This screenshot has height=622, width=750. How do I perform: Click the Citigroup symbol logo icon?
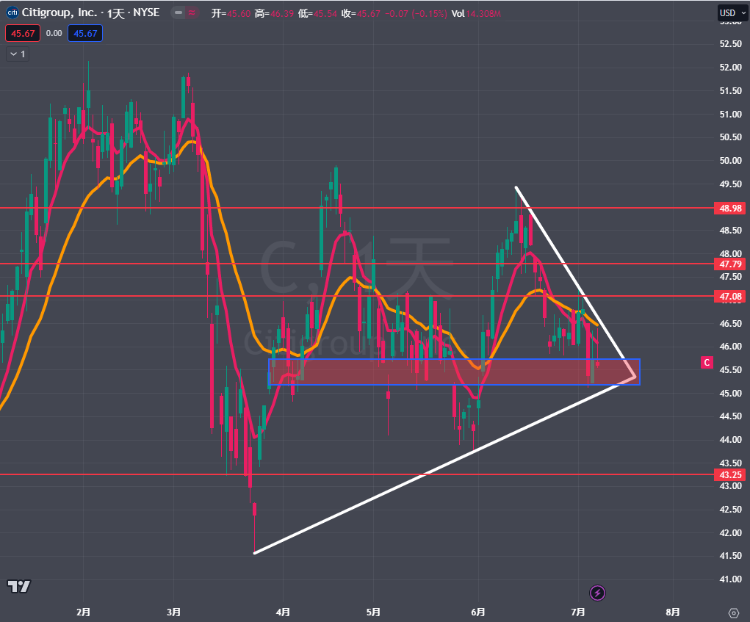pyautogui.click(x=13, y=13)
